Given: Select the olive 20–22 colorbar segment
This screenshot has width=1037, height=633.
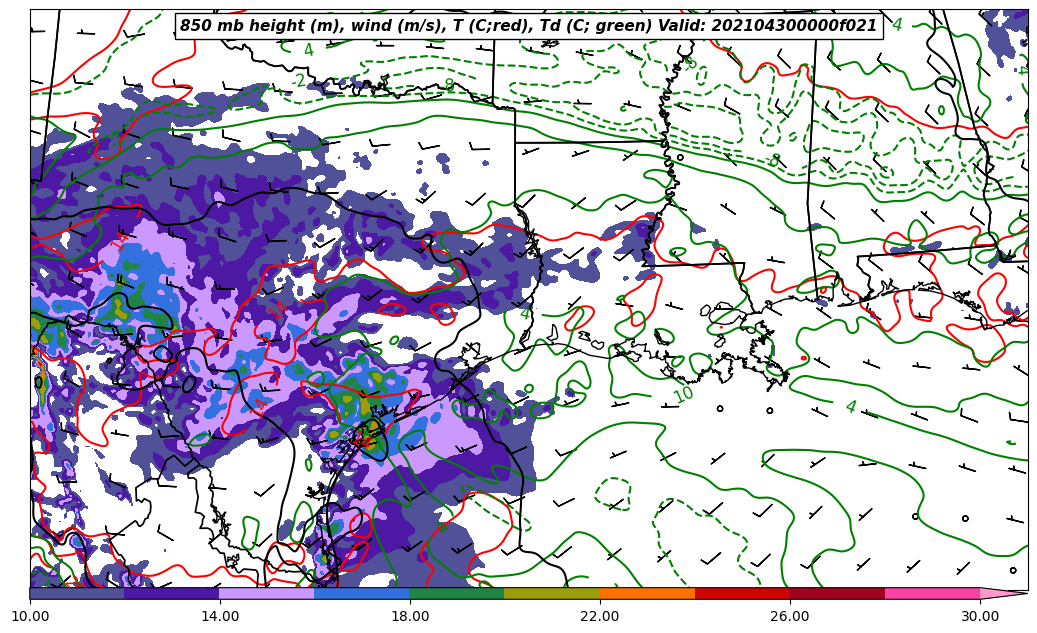Looking at the screenshot, I should click(552, 593).
